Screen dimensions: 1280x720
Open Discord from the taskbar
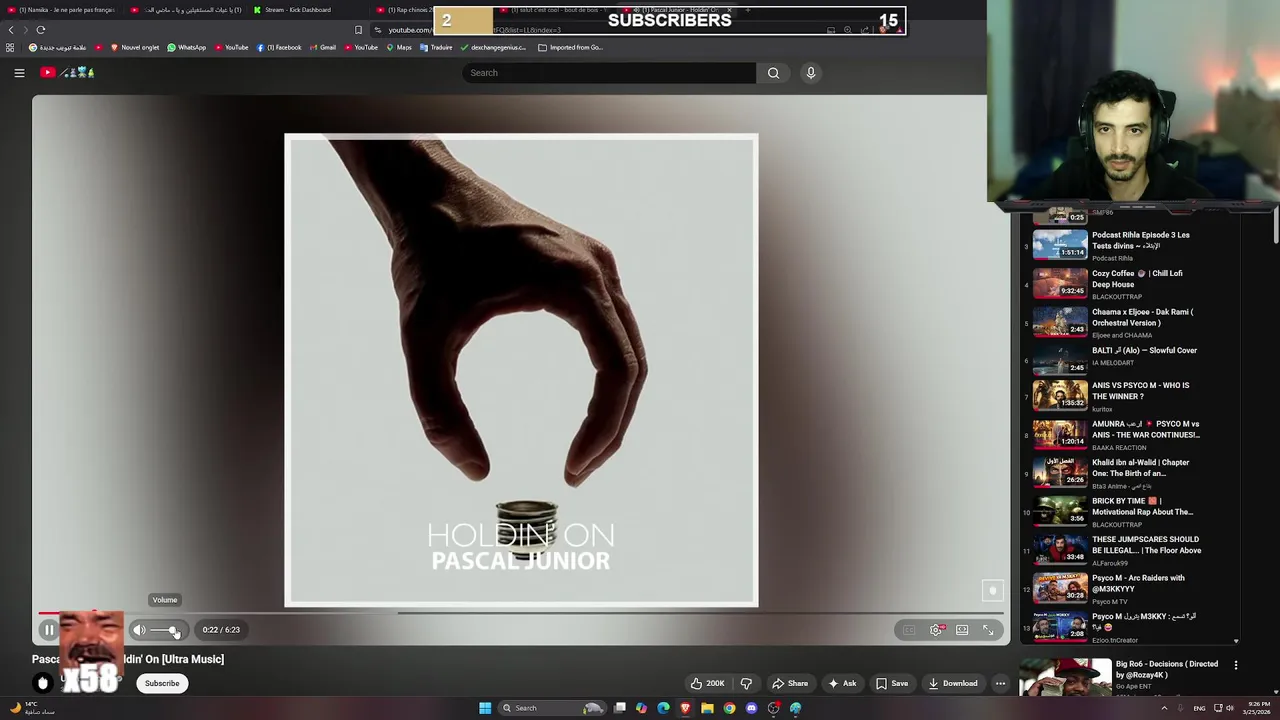tap(751, 708)
